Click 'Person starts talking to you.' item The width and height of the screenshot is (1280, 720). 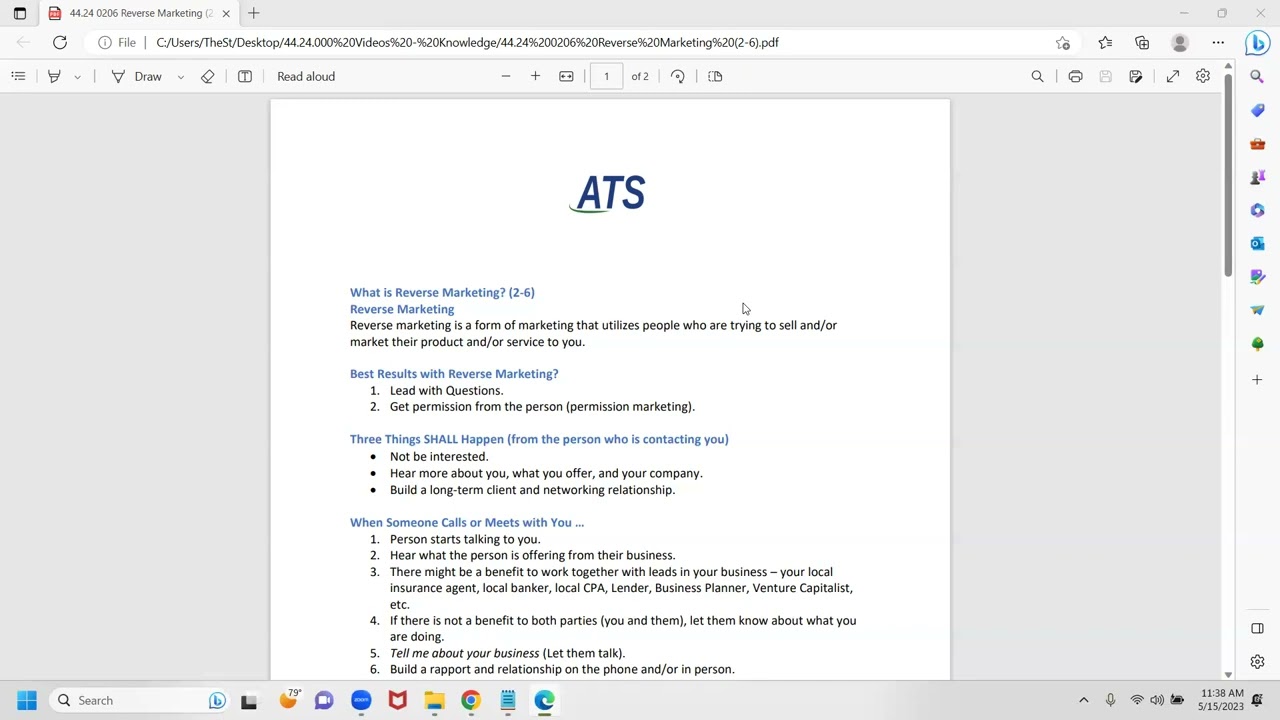coord(465,539)
